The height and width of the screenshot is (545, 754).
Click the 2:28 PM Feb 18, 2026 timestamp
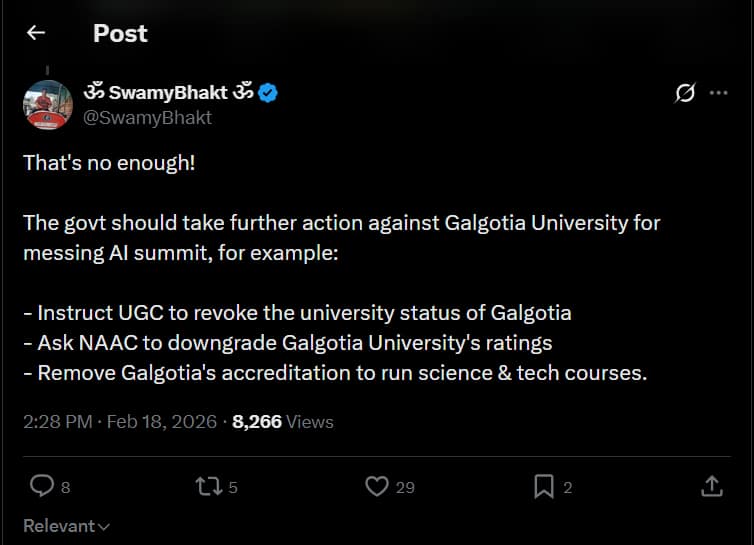click(x=119, y=422)
